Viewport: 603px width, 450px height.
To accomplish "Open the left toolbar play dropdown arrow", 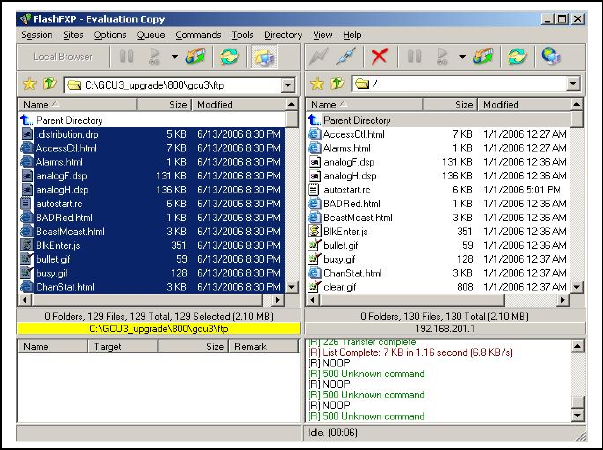I will coord(175,57).
